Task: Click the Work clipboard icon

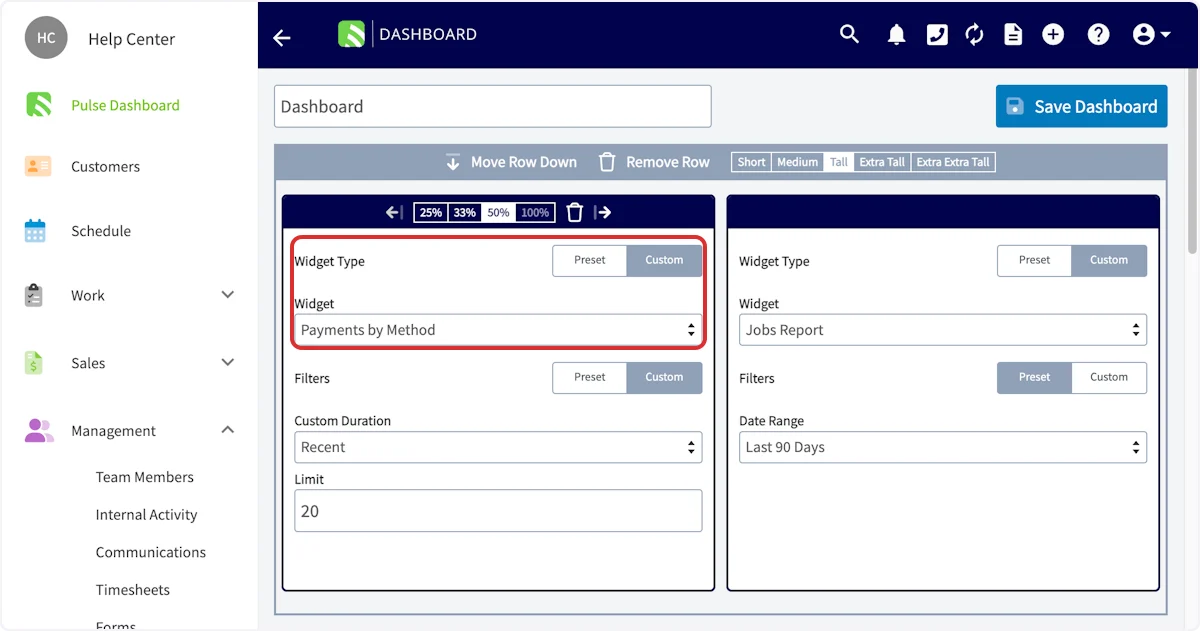Action: [x=34, y=295]
